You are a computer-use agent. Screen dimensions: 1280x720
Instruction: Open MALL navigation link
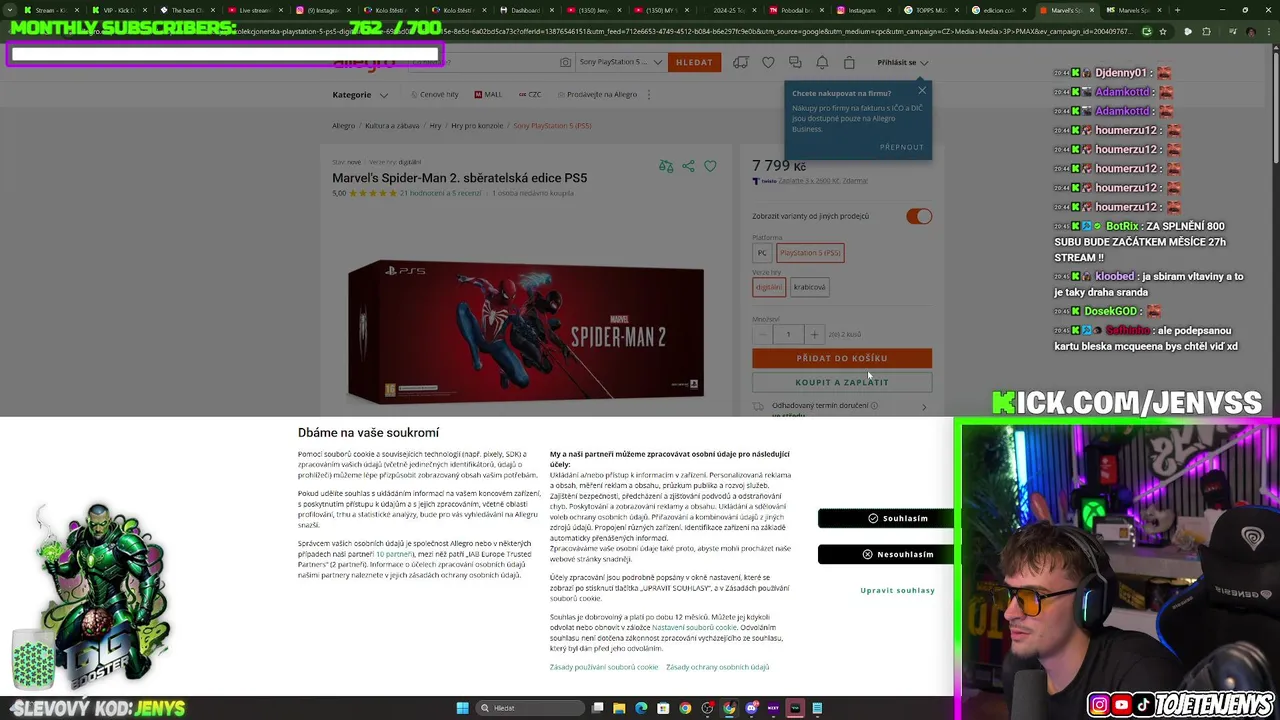click(488, 94)
